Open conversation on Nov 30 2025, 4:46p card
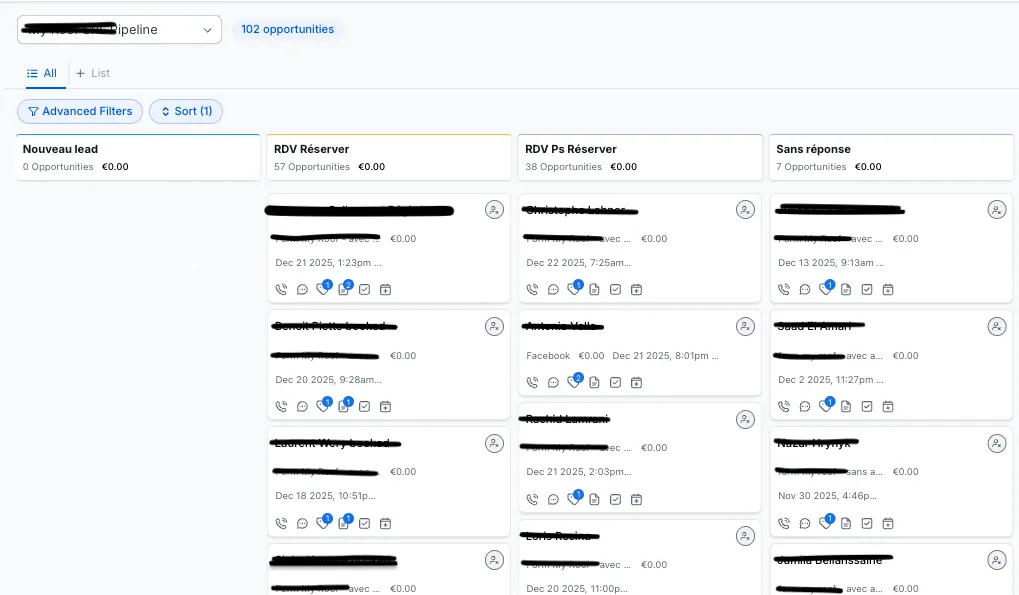1019x595 pixels. (805, 524)
